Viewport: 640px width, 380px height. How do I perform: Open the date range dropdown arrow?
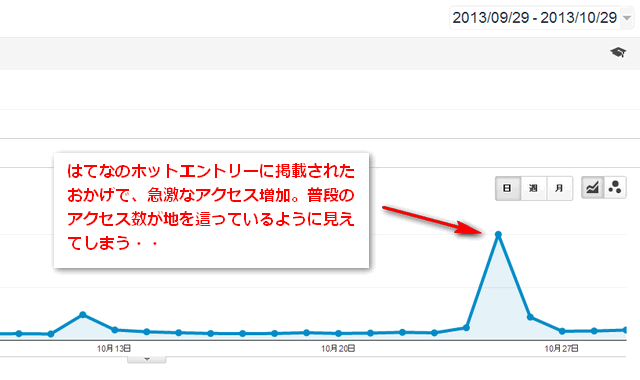pyautogui.click(x=627, y=18)
